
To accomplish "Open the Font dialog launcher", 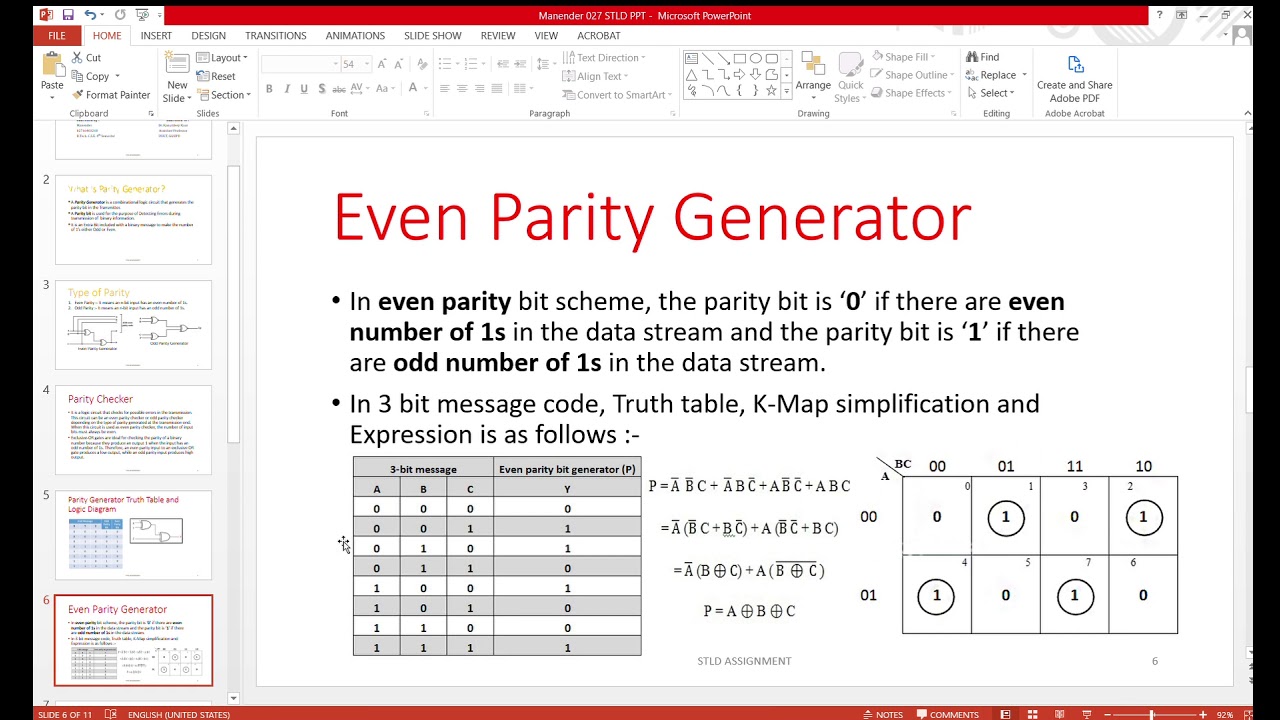I will (x=427, y=114).
